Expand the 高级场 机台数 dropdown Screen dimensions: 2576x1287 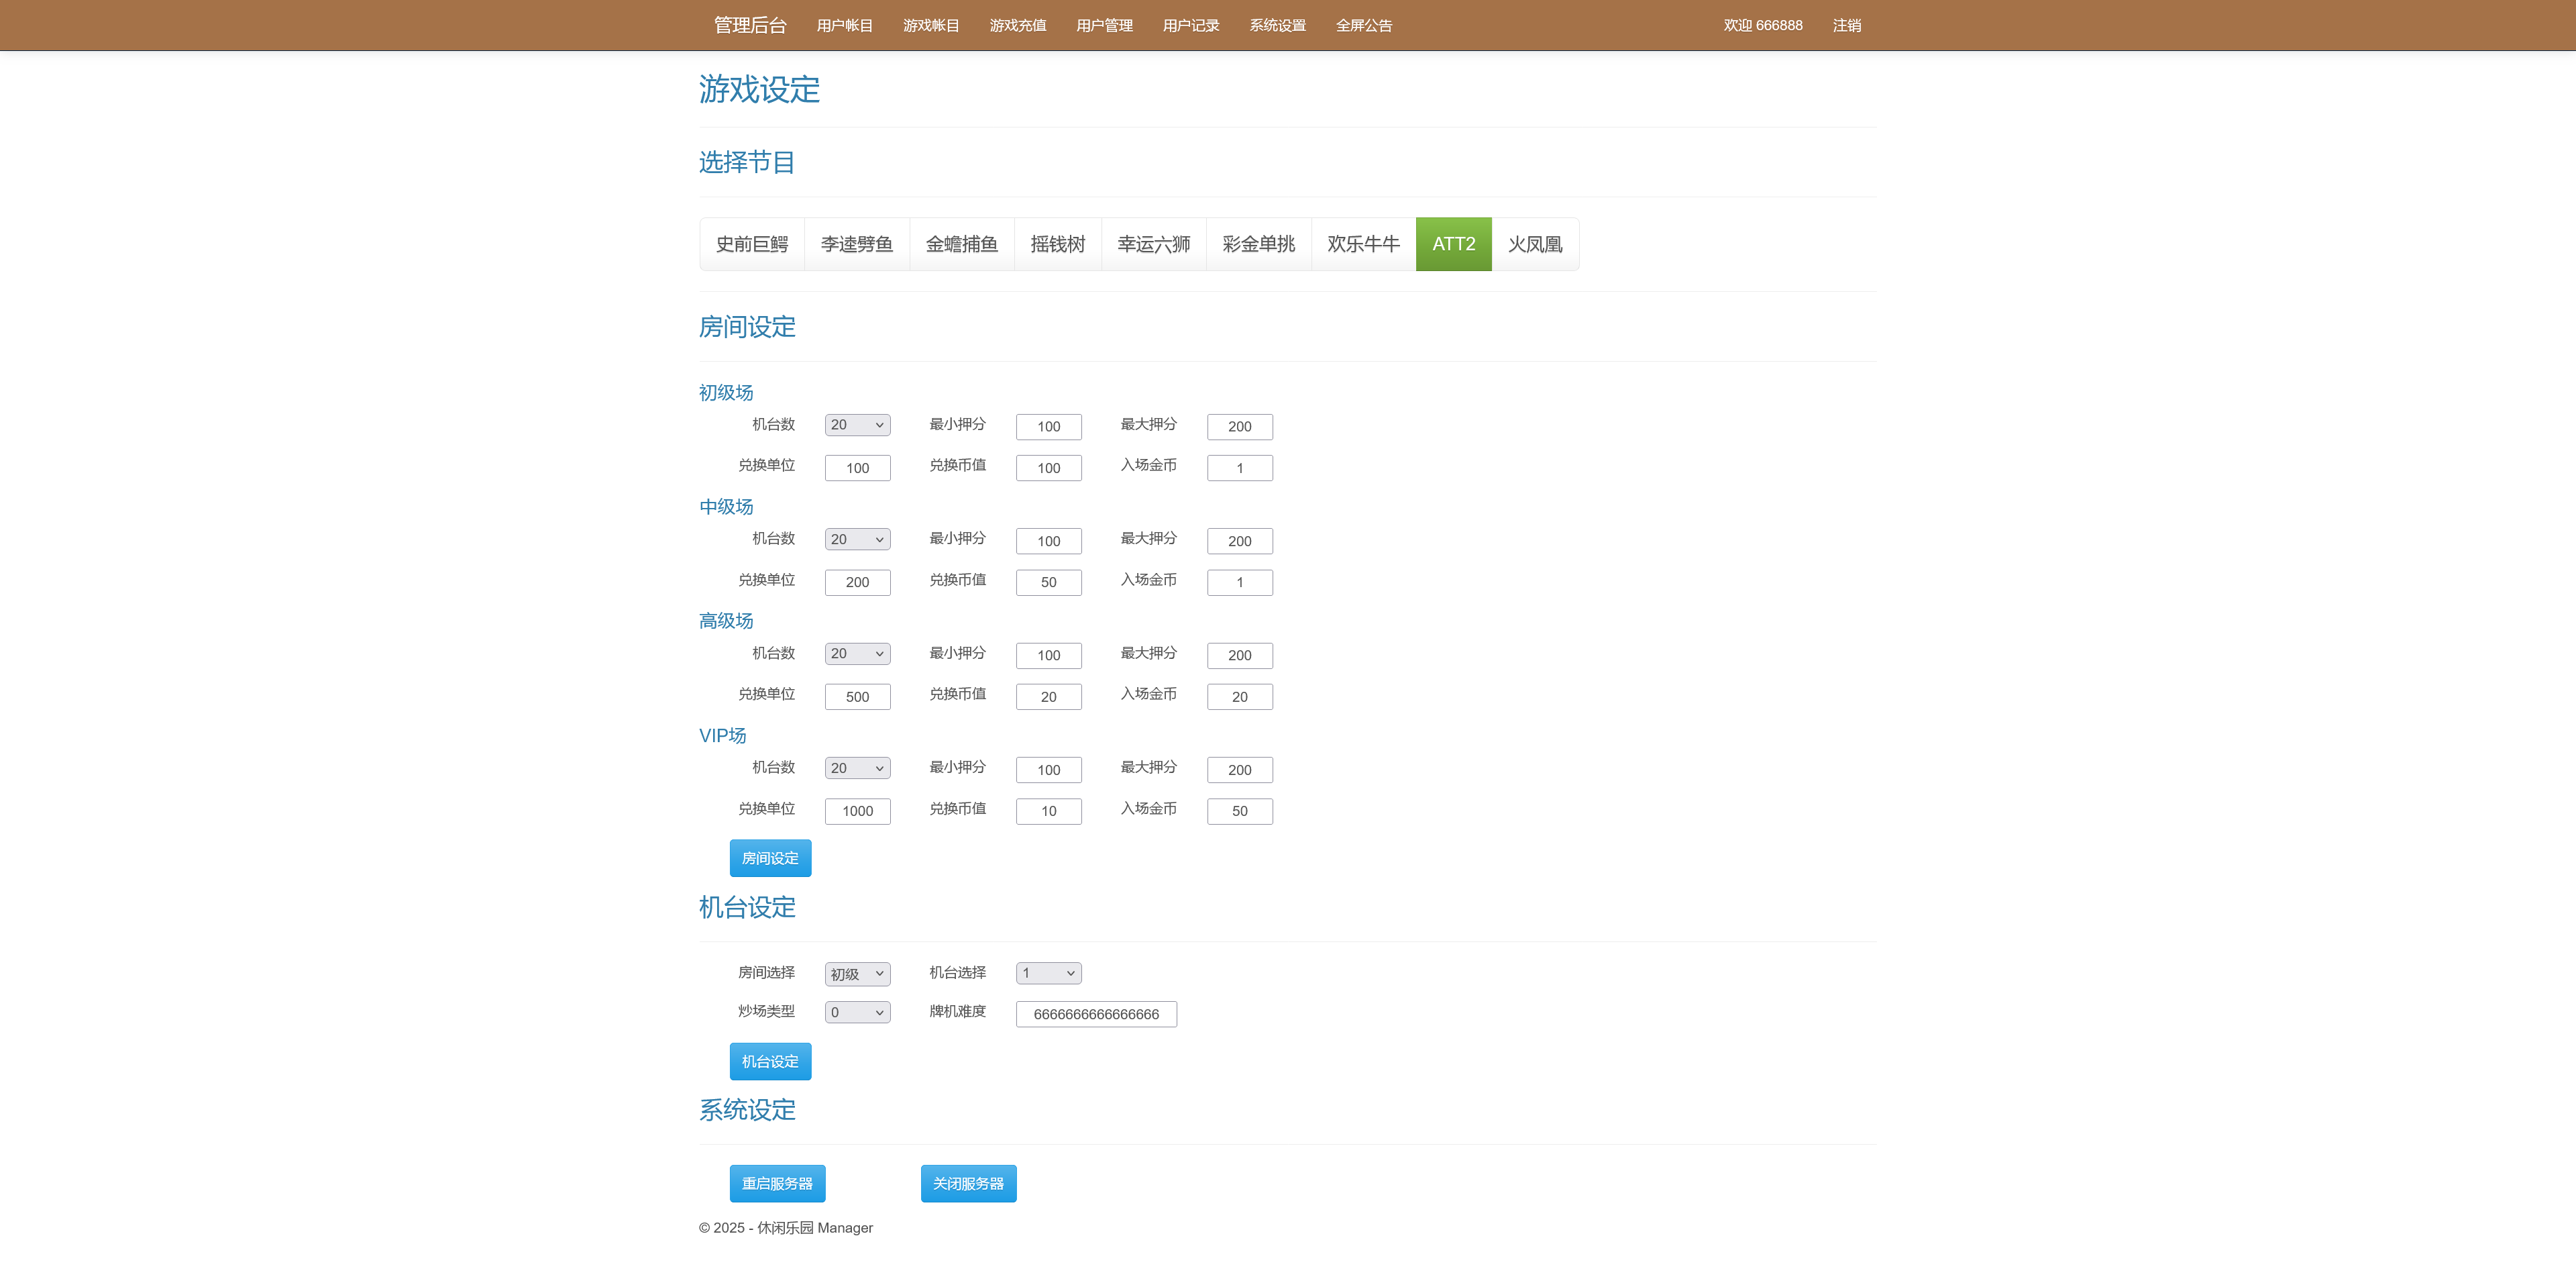point(857,653)
